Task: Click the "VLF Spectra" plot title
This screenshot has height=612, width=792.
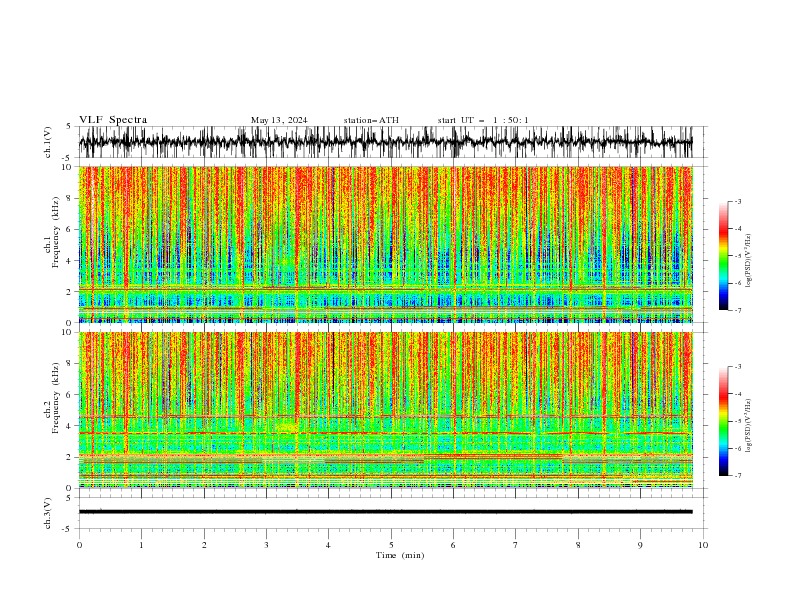Action: click(x=113, y=120)
